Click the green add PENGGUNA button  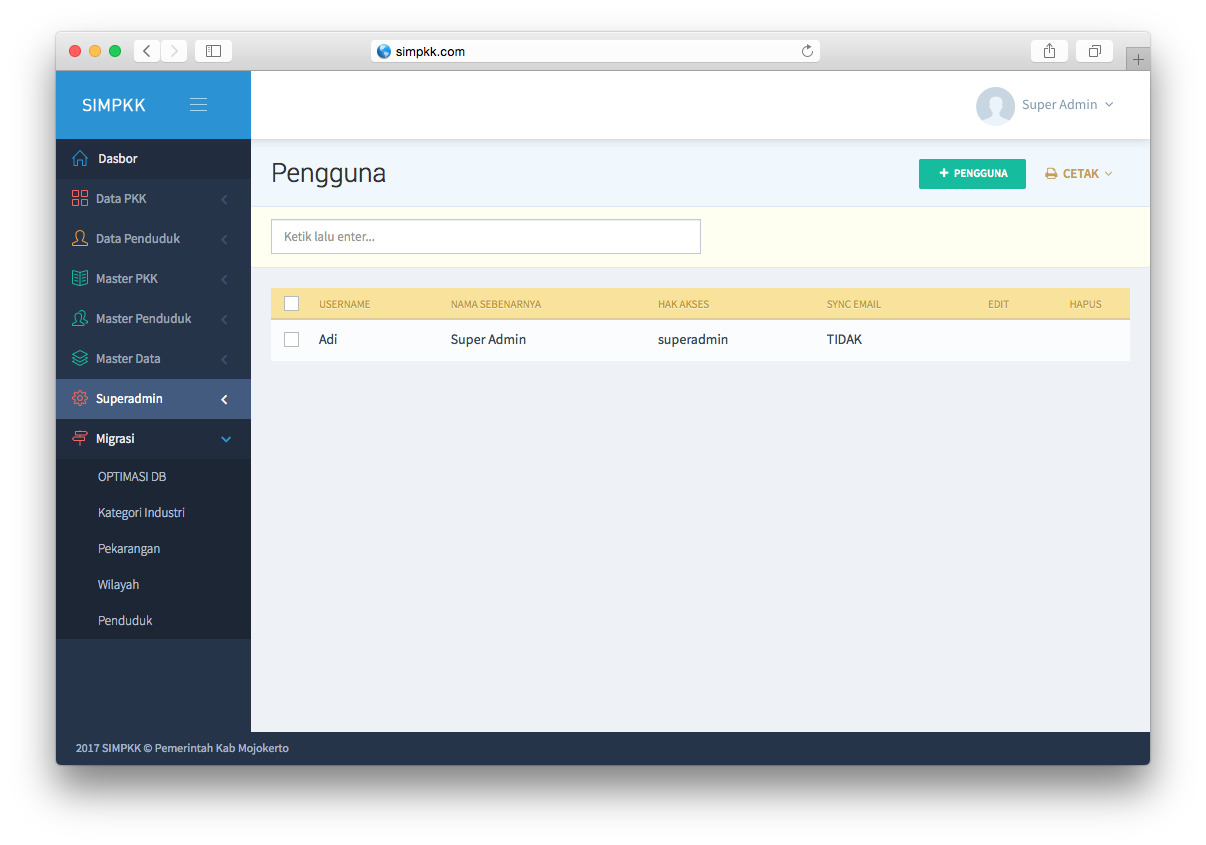(972, 174)
